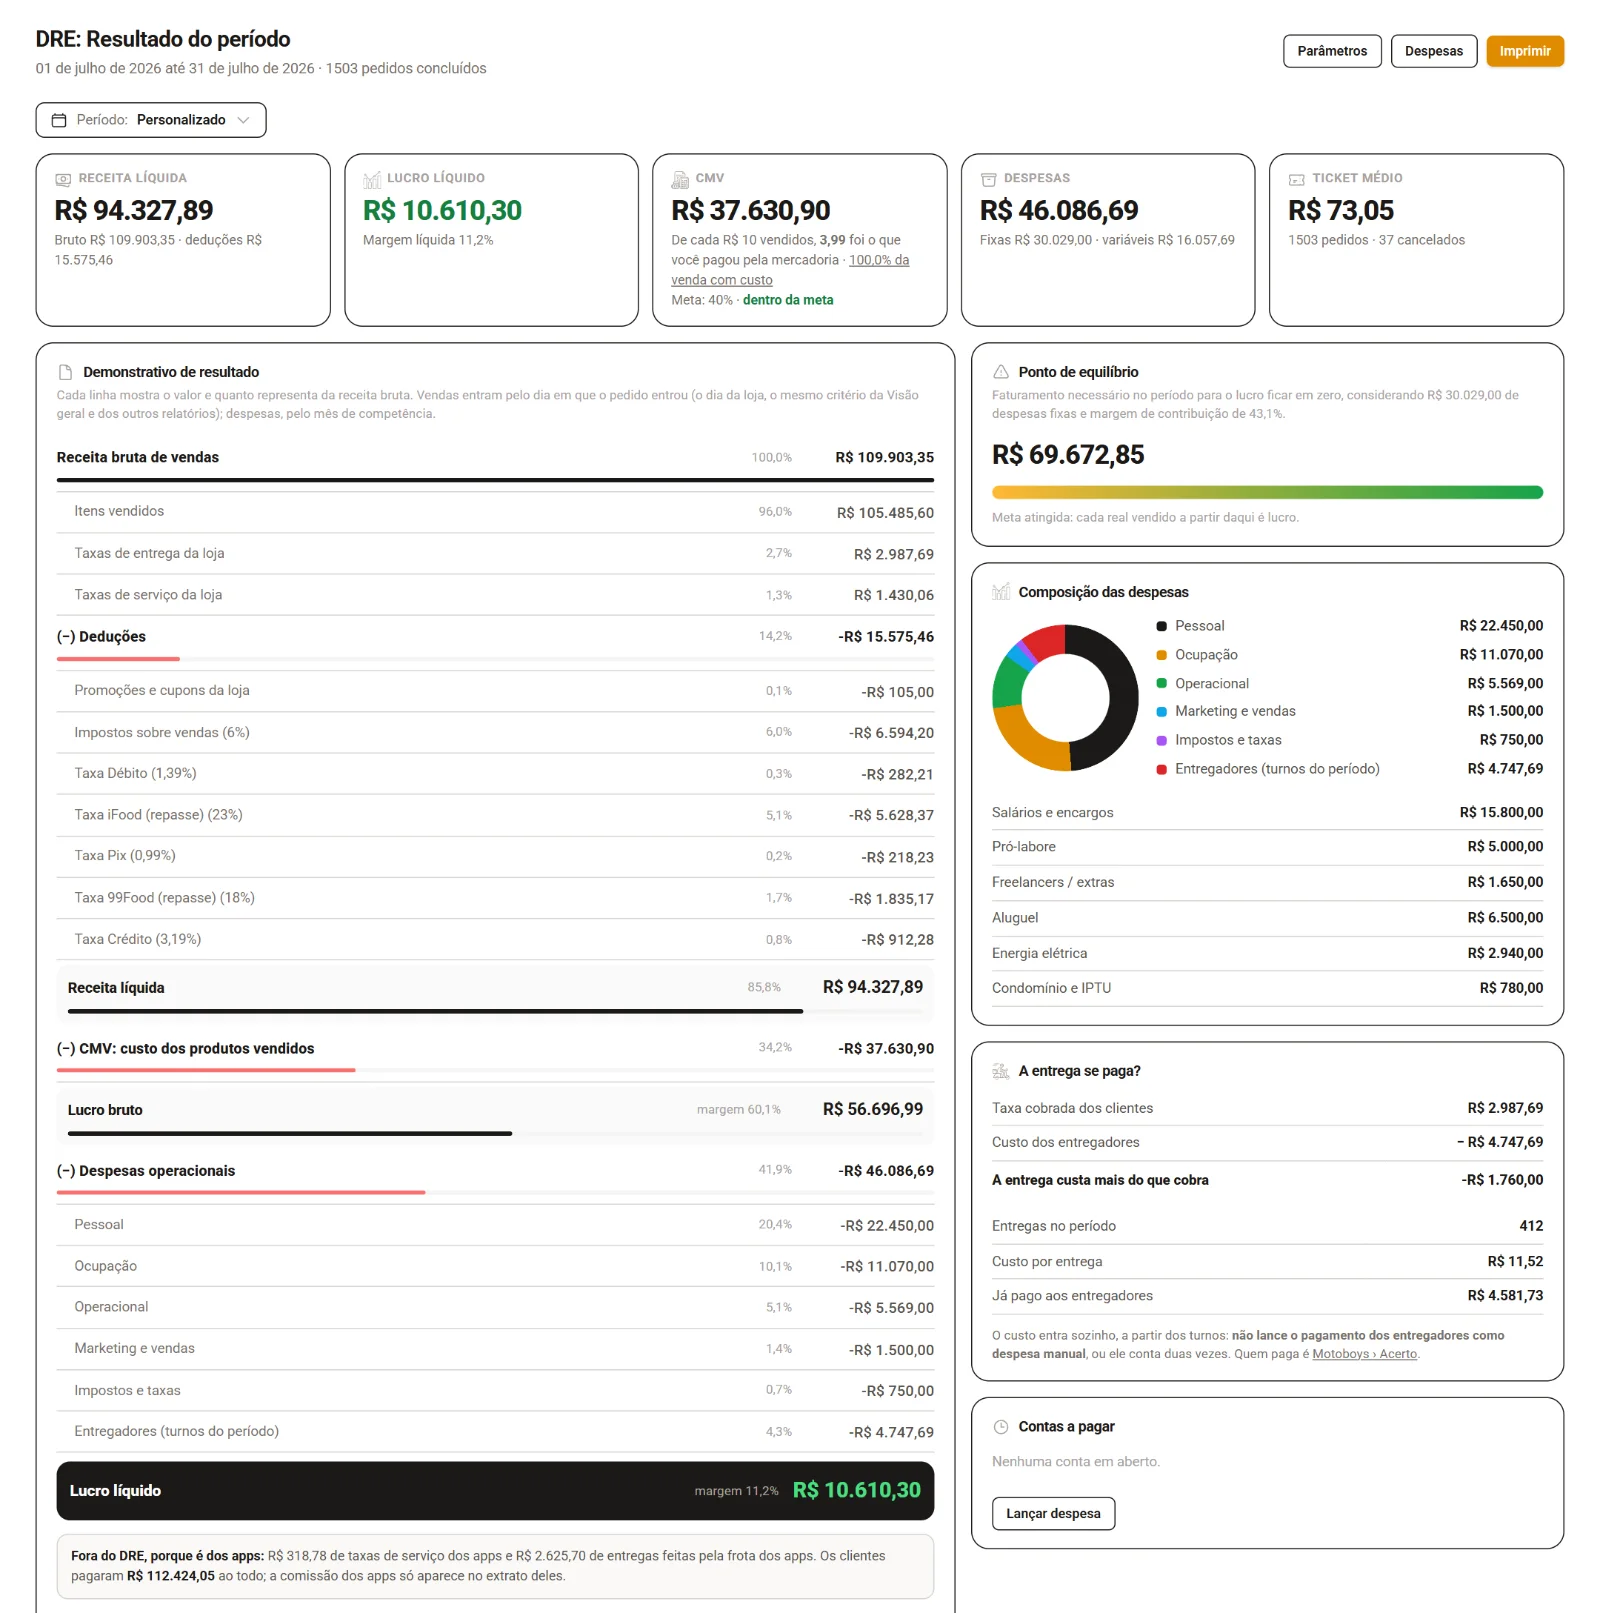This screenshot has width=1600, height=1613.
Task: Click the 'Energia elétrica' expense row
Action: click(x=1267, y=954)
